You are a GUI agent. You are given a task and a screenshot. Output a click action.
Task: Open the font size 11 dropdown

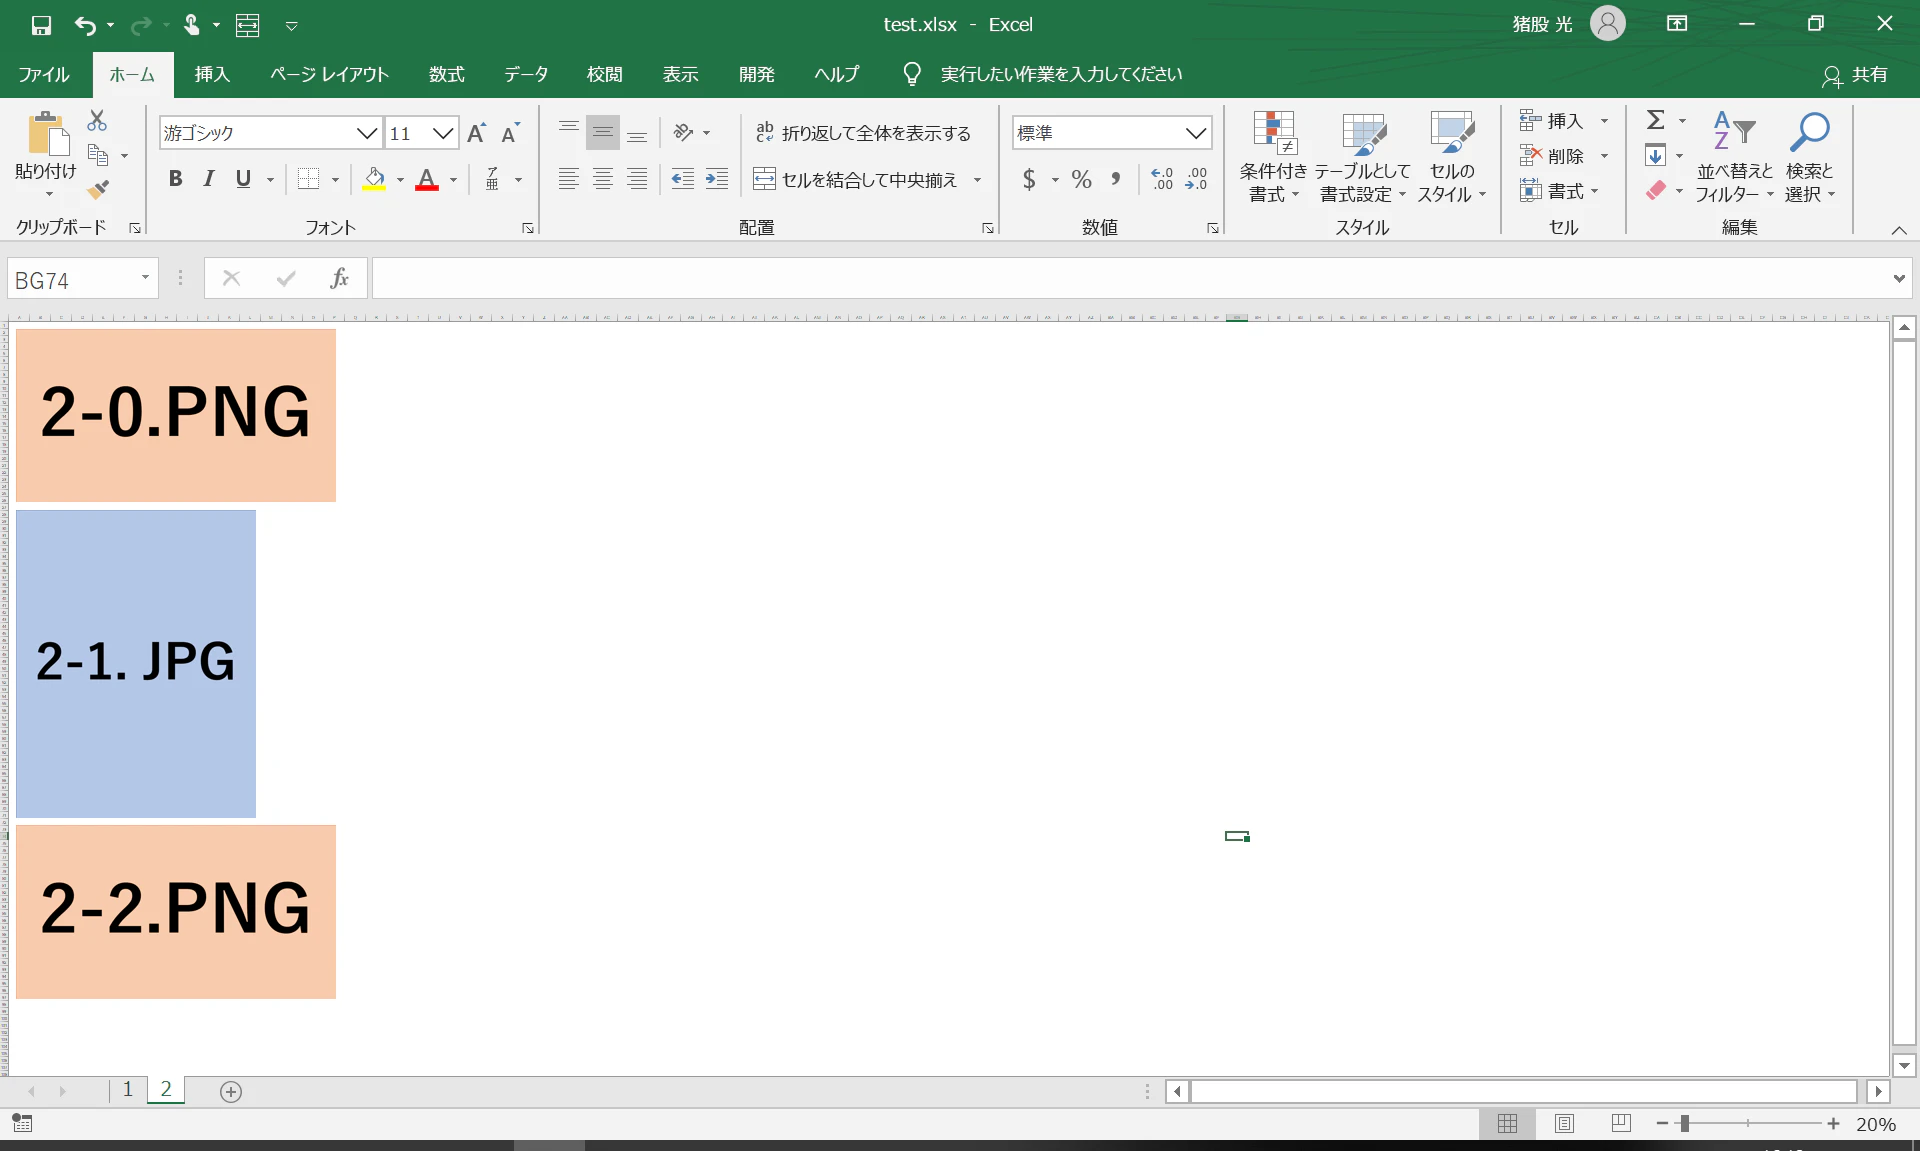[x=443, y=133]
